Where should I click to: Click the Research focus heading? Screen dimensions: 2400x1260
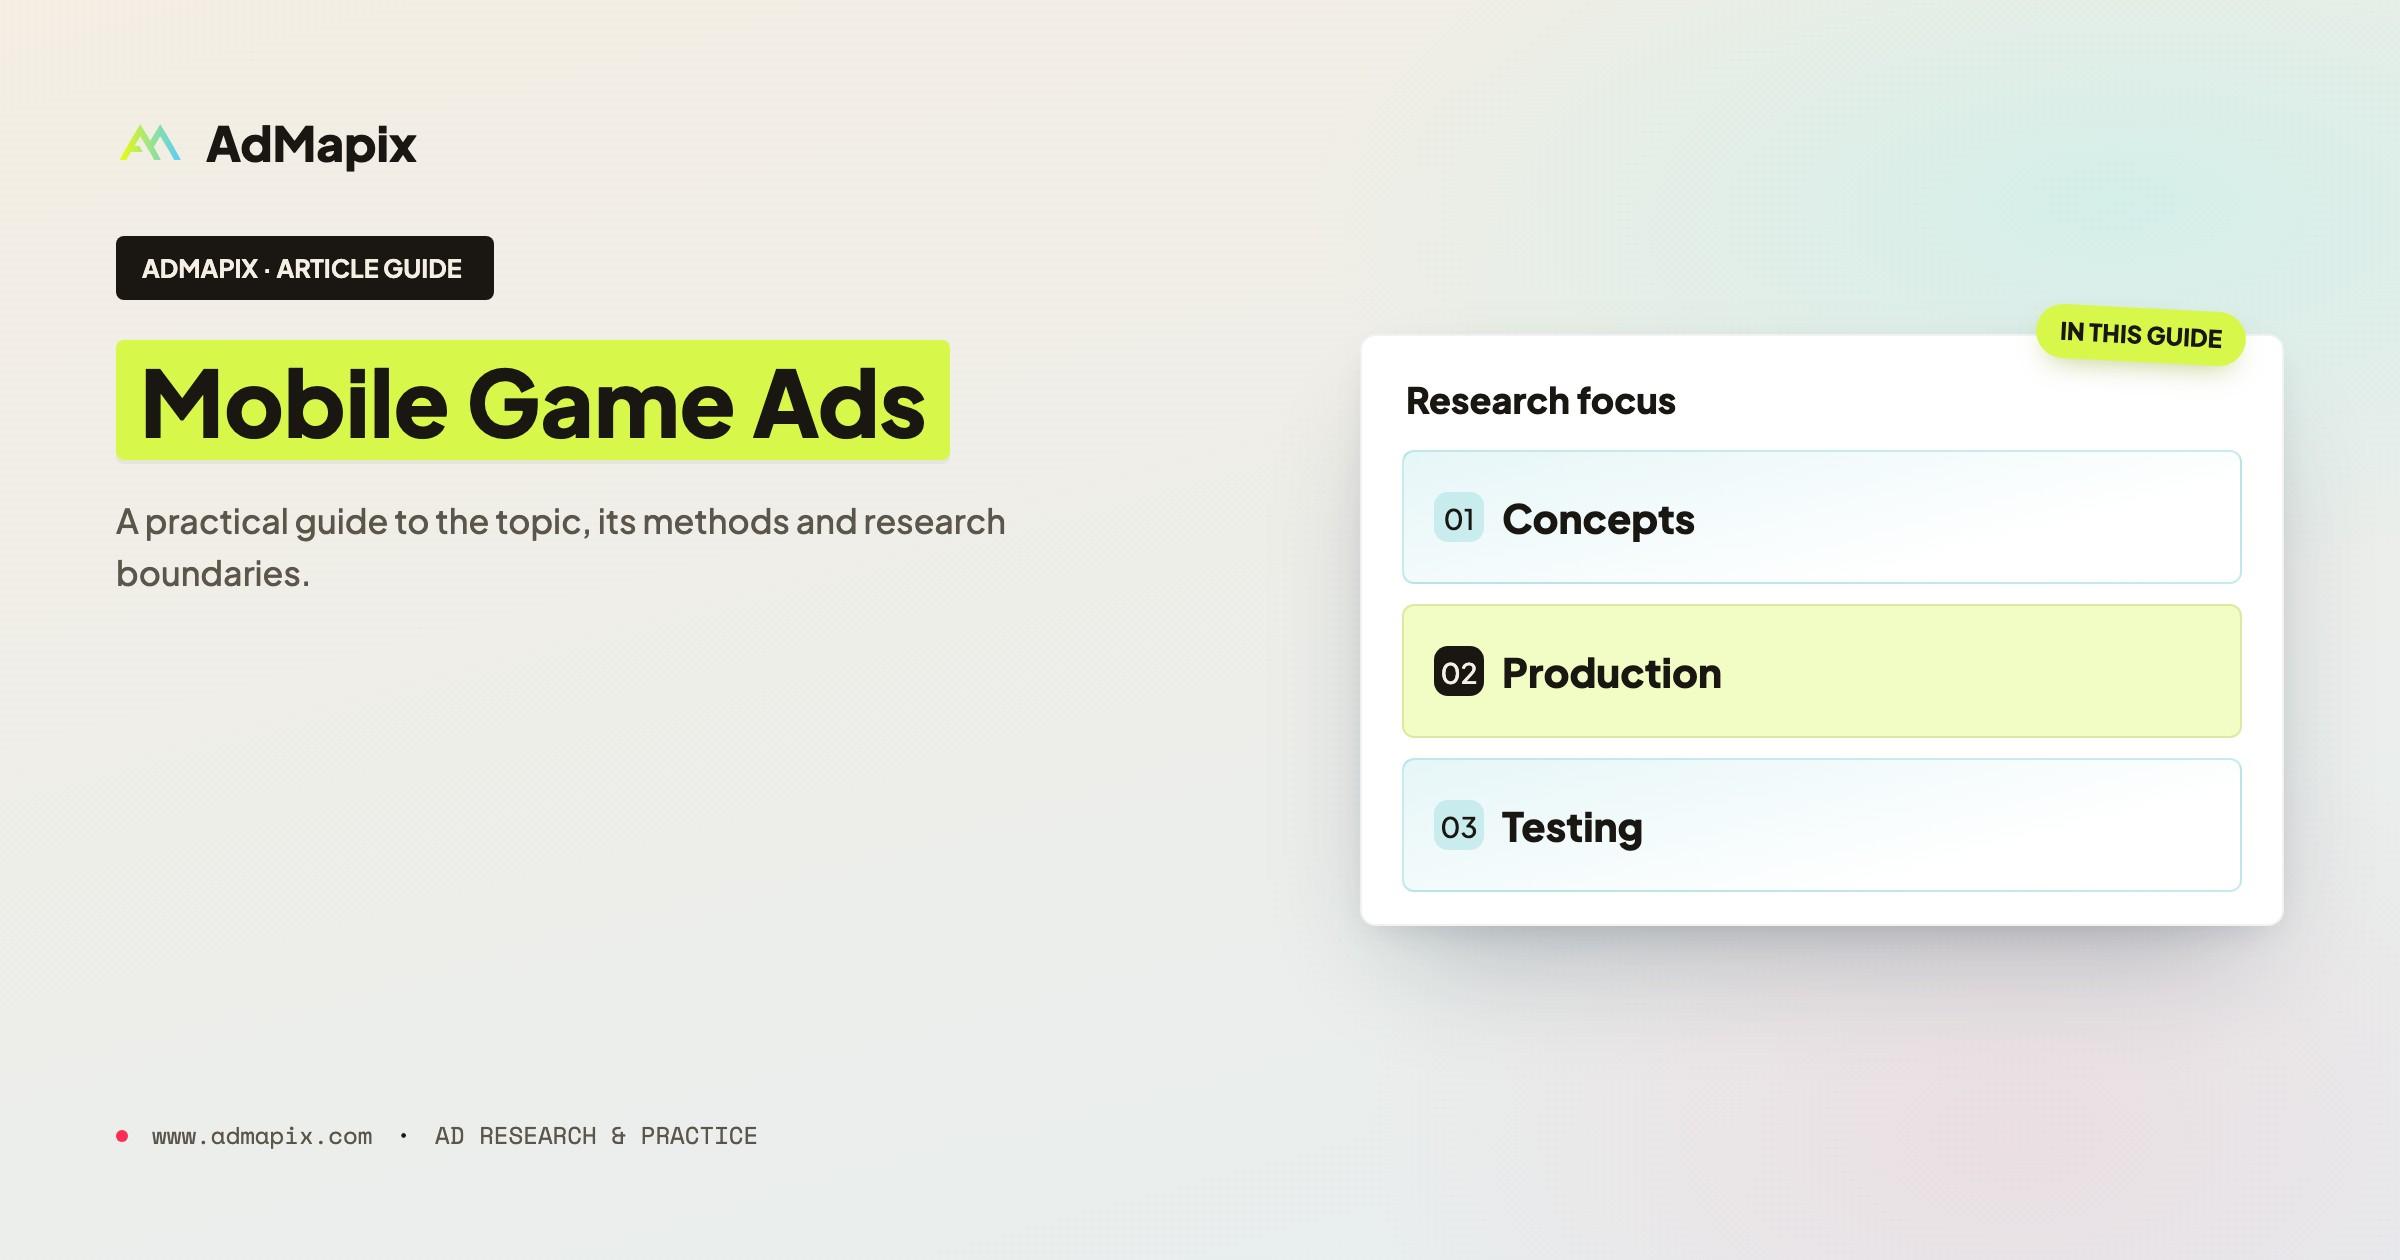(x=1540, y=401)
